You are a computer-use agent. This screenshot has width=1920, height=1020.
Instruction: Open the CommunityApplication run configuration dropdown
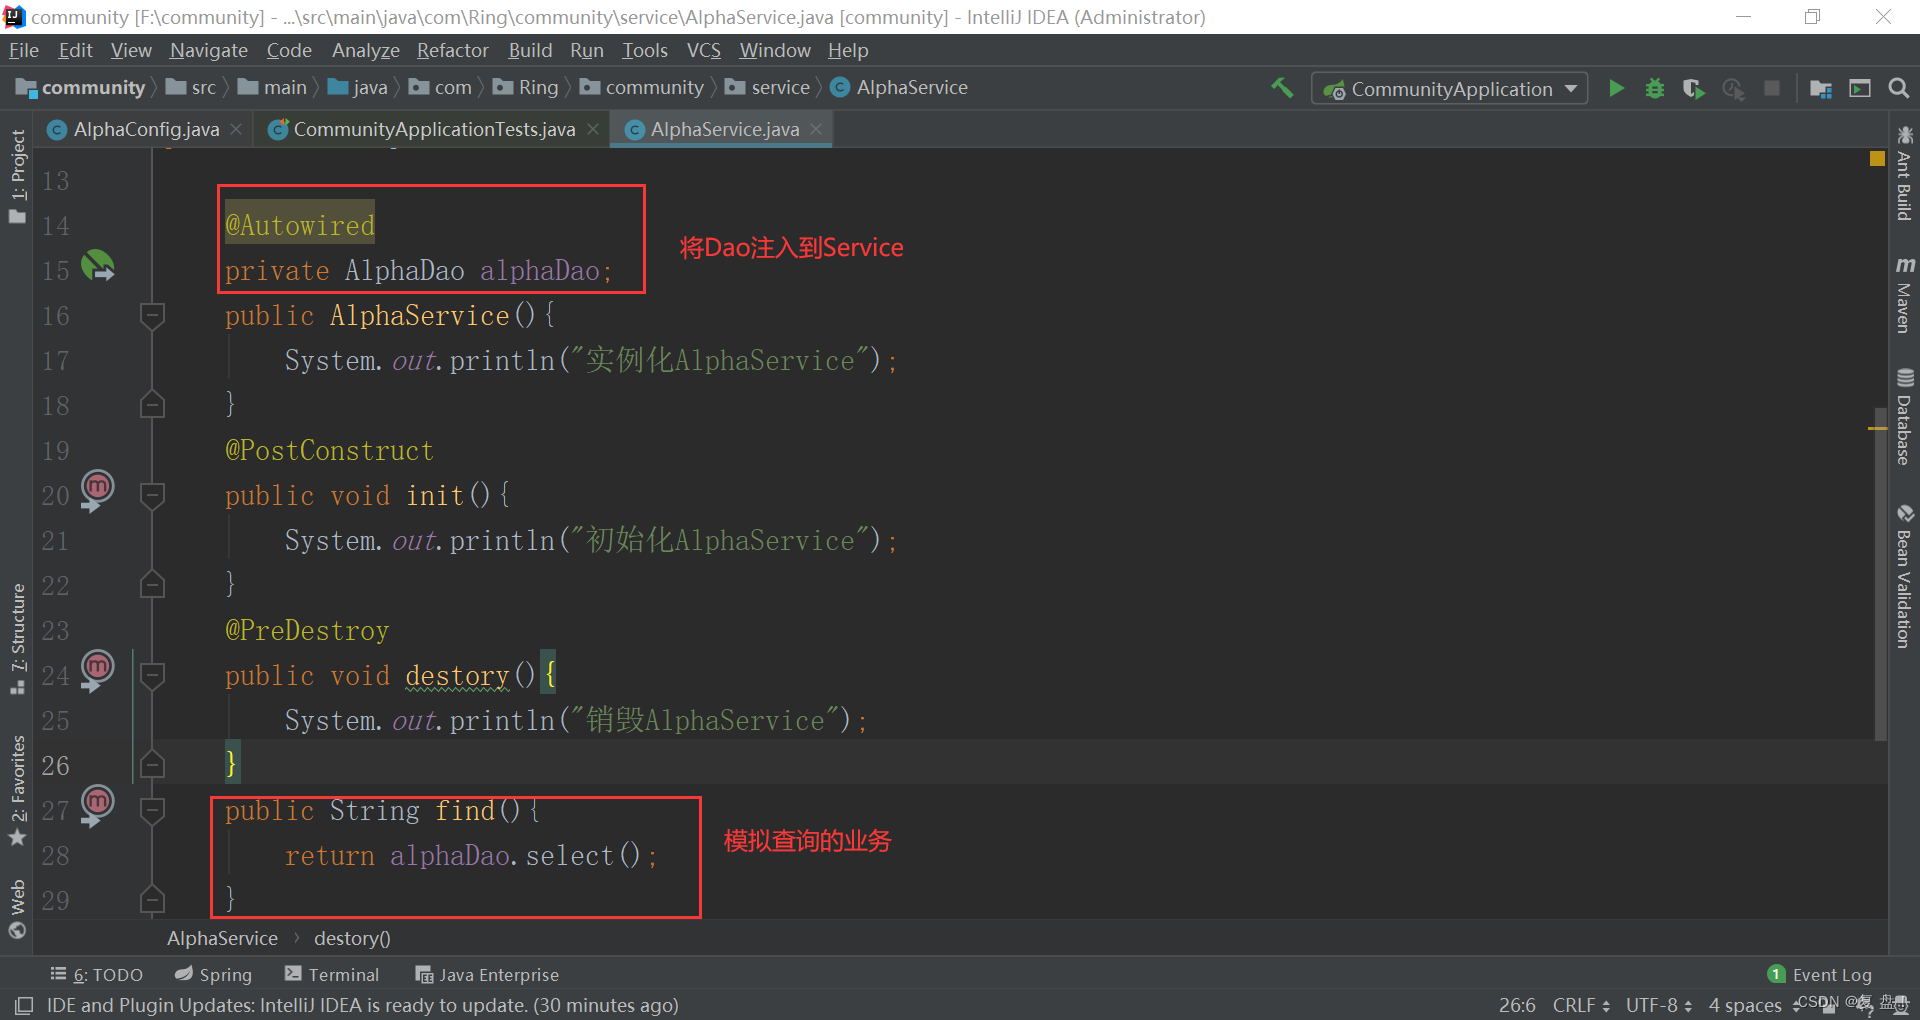(x=1450, y=89)
